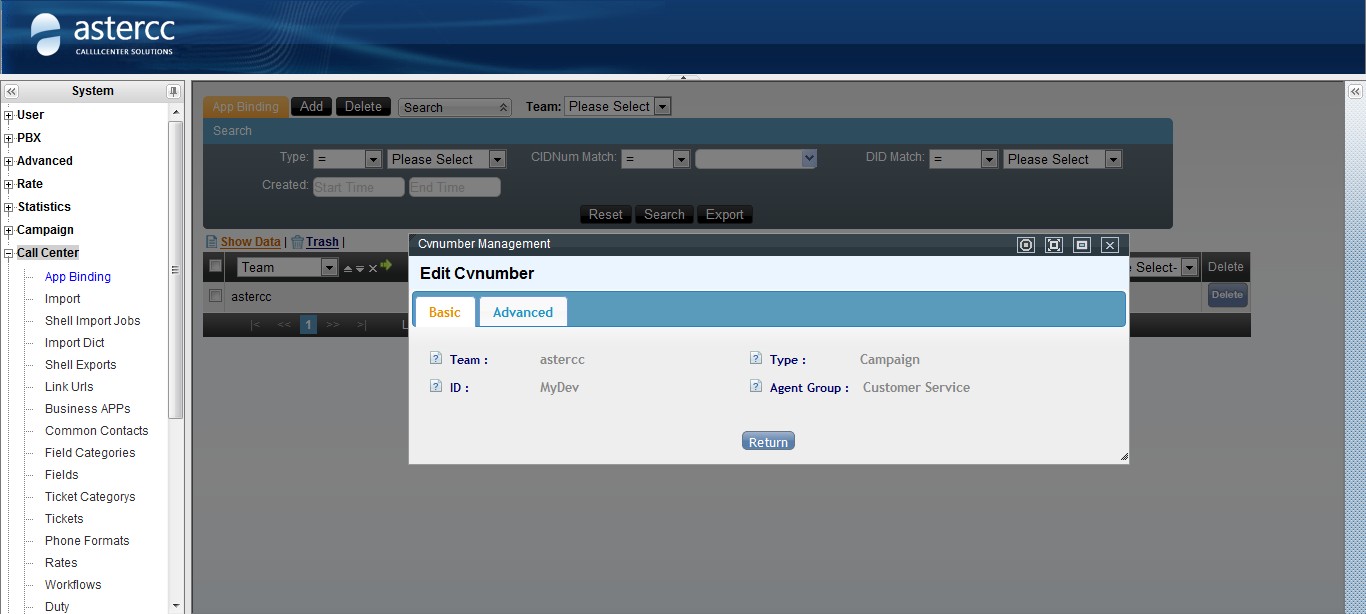Open the Team Please Select dropdown
1366x614 pixels.
click(617, 106)
